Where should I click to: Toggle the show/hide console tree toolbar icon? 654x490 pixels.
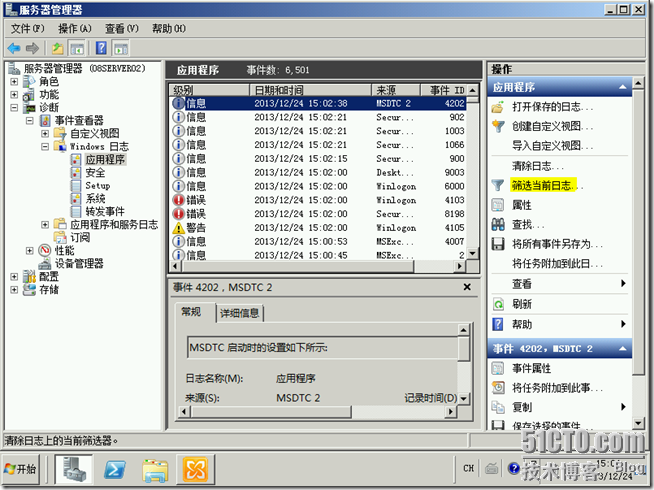77,48
